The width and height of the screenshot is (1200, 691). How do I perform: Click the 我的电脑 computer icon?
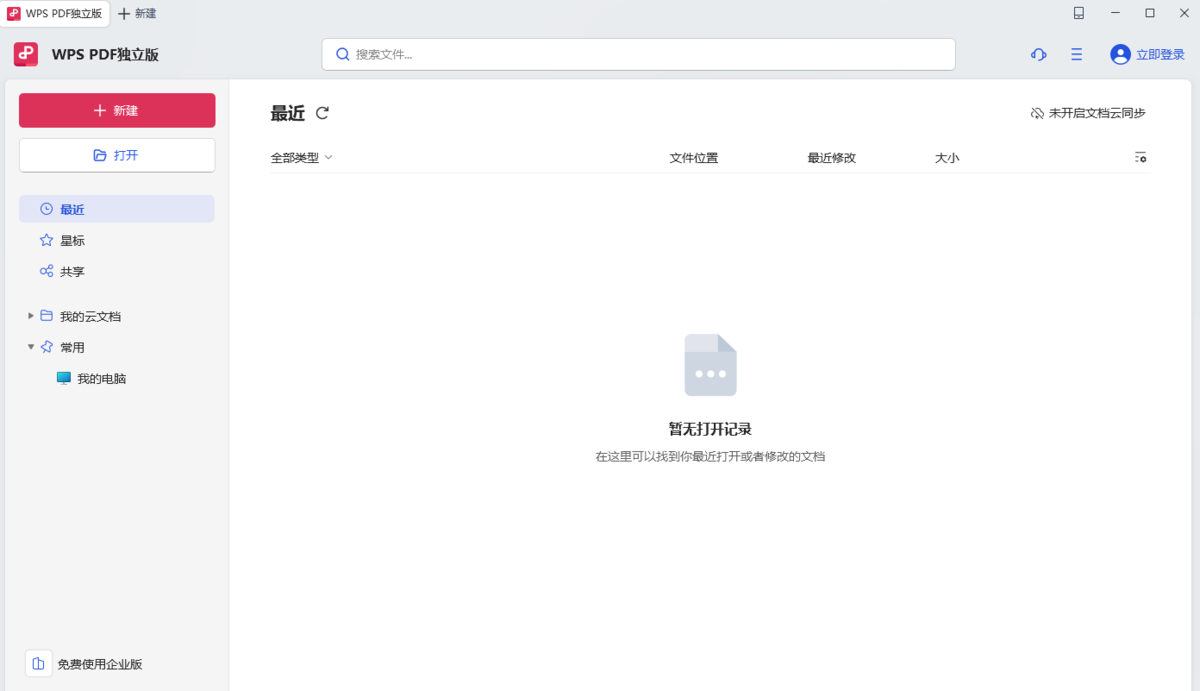point(62,378)
